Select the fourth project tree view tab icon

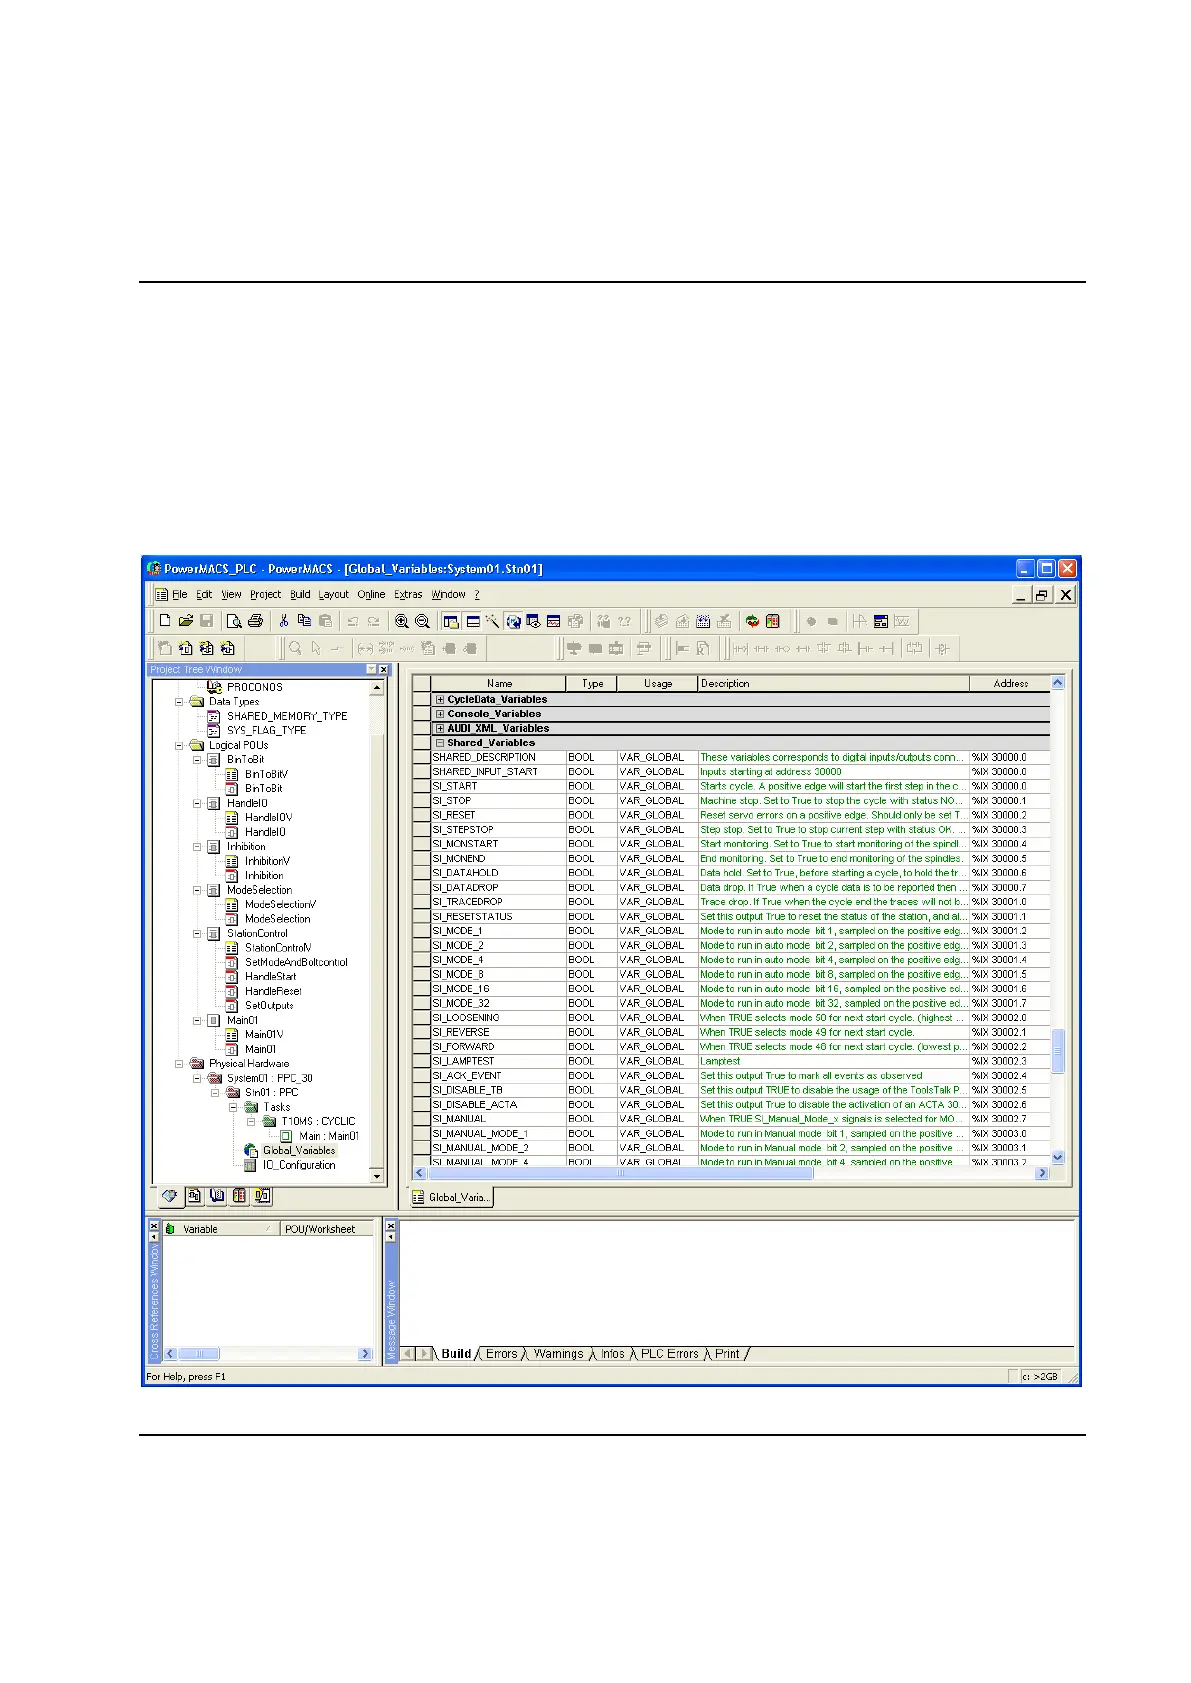(240, 1196)
